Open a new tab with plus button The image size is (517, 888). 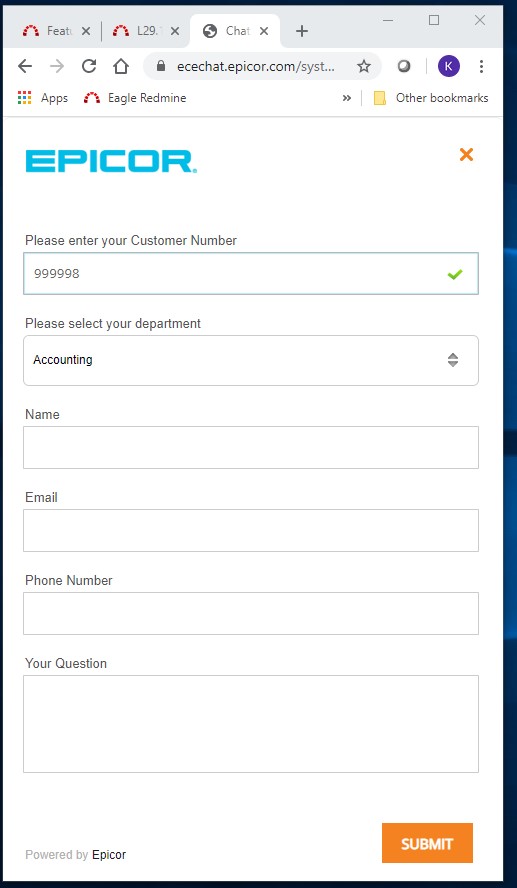tap(302, 31)
